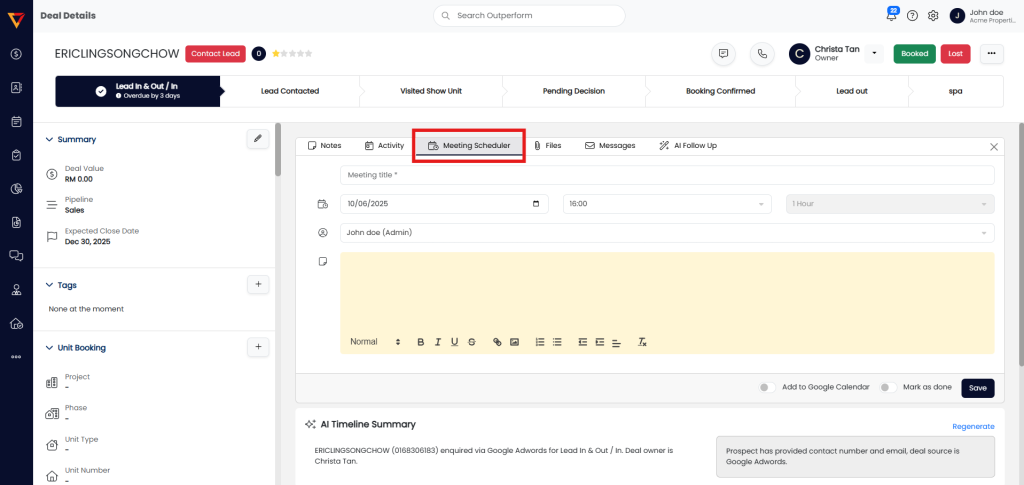The image size is (1024, 485).
Task: Switch to the AI Follow Up tab
Action: click(688, 146)
